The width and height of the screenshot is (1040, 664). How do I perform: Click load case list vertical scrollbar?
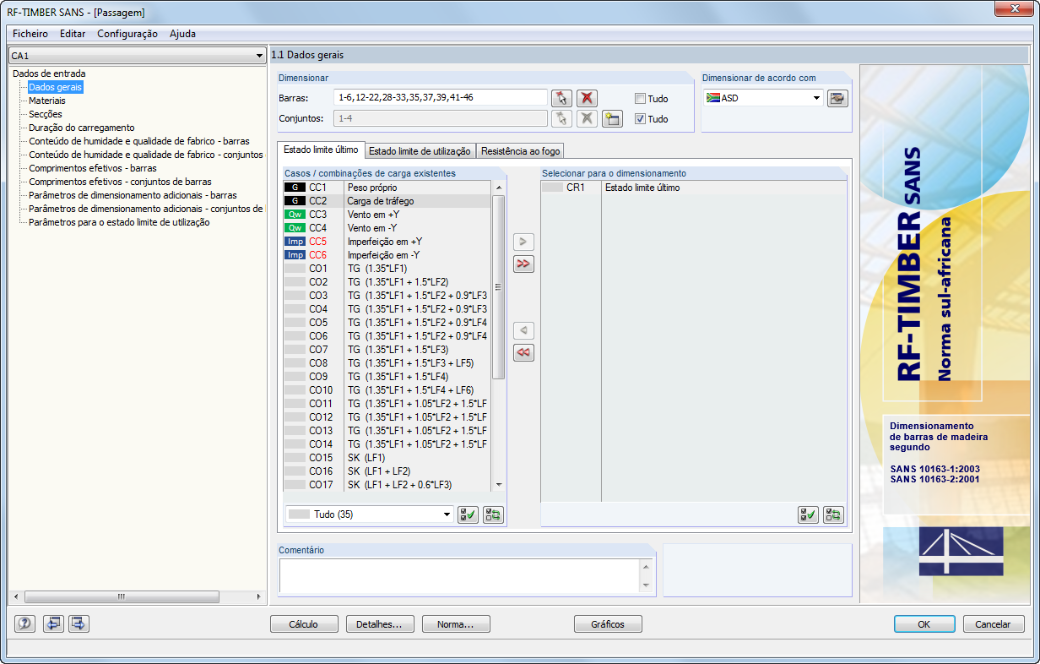point(499,287)
